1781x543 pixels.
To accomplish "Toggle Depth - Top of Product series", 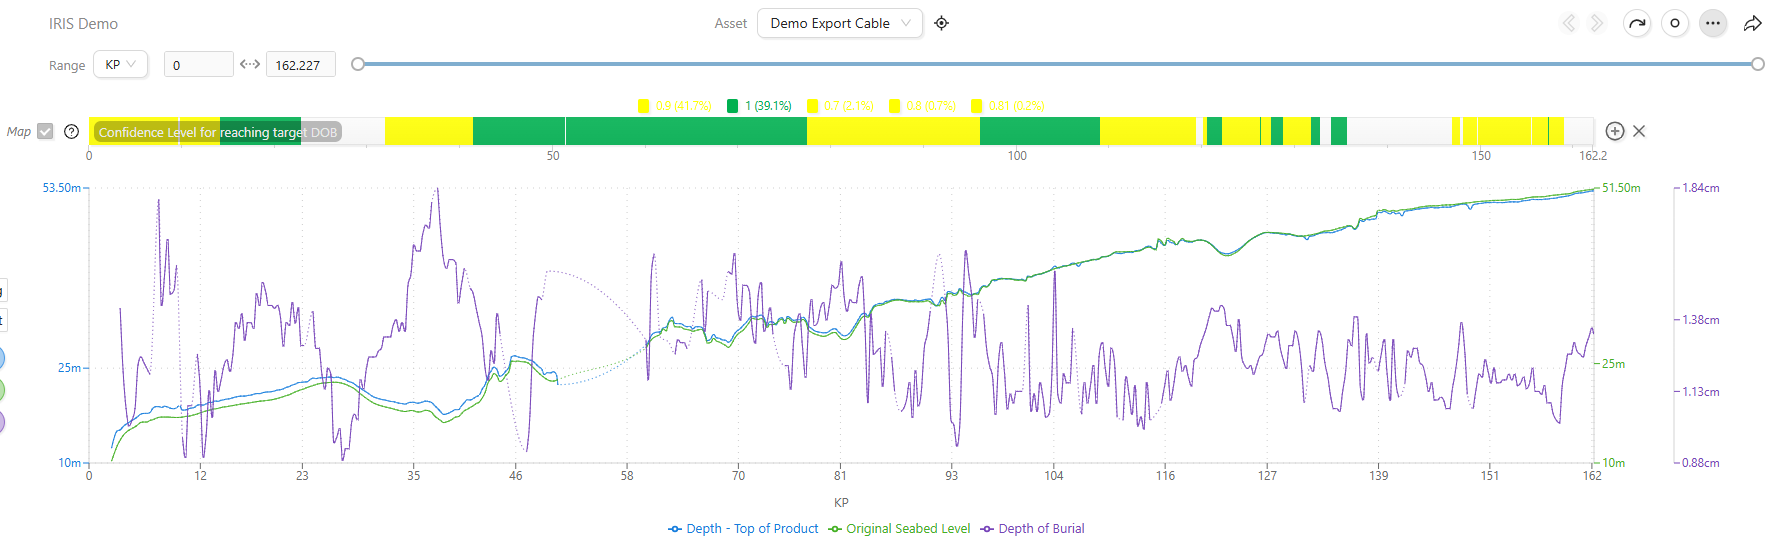I will pyautogui.click(x=743, y=528).
